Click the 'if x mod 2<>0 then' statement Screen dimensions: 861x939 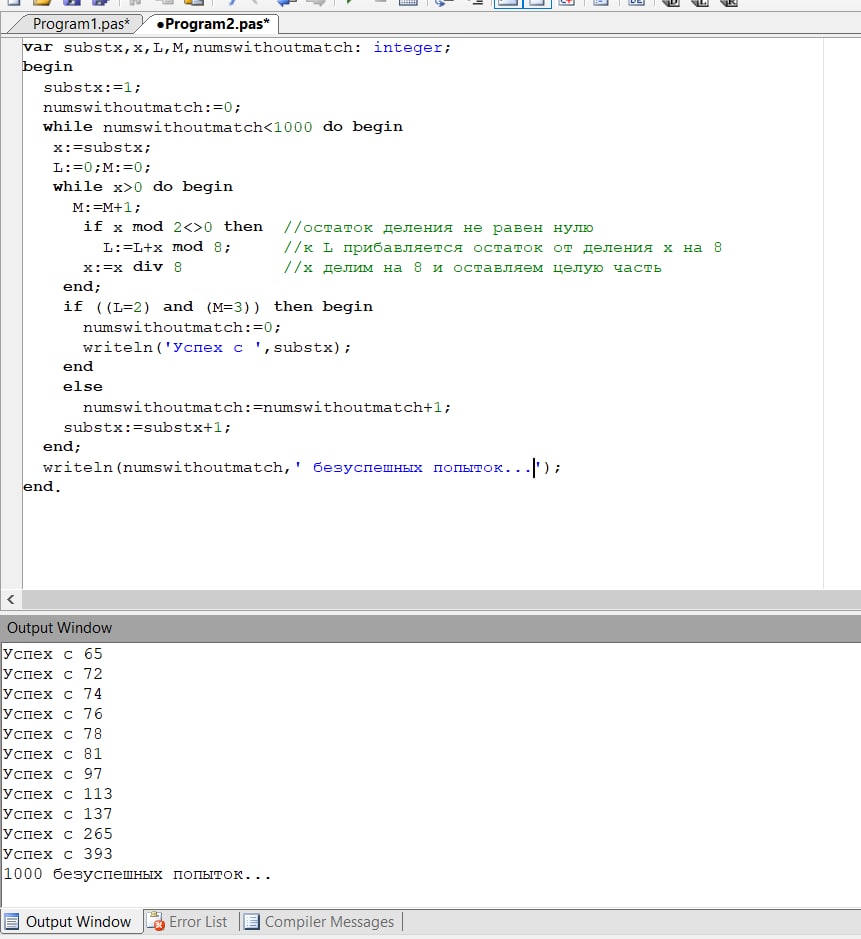pyautogui.click(x=173, y=227)
